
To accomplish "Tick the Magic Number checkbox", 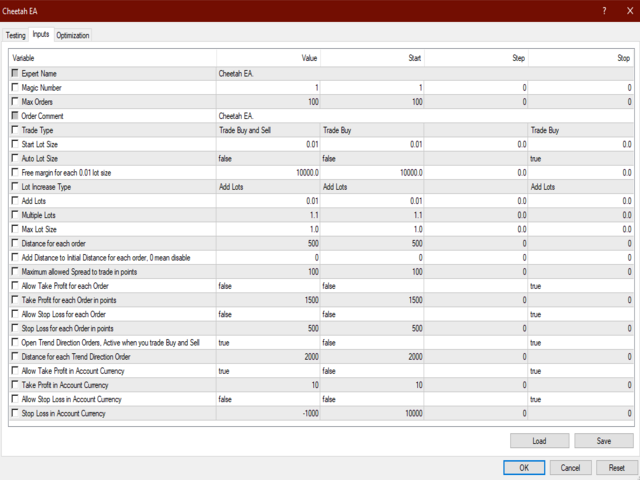I will click(x=15, y=87).
